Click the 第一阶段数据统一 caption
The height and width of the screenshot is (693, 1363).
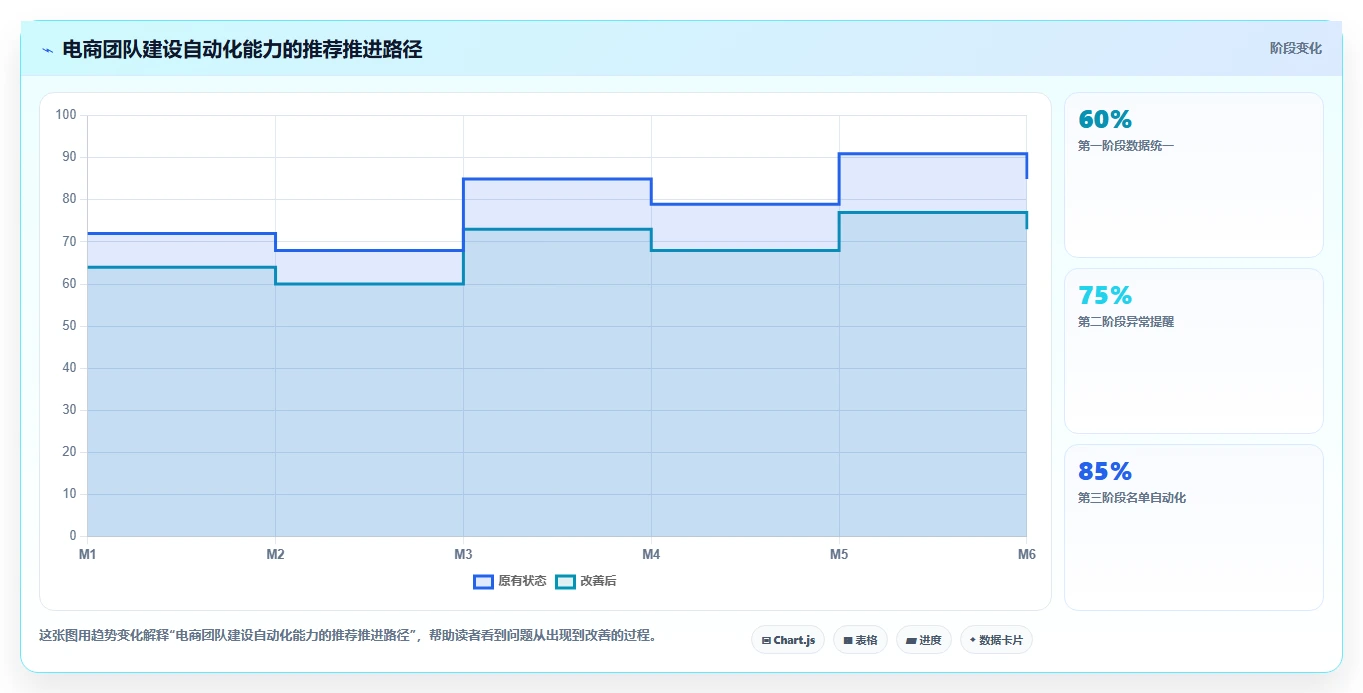(x=1126, y=146)
